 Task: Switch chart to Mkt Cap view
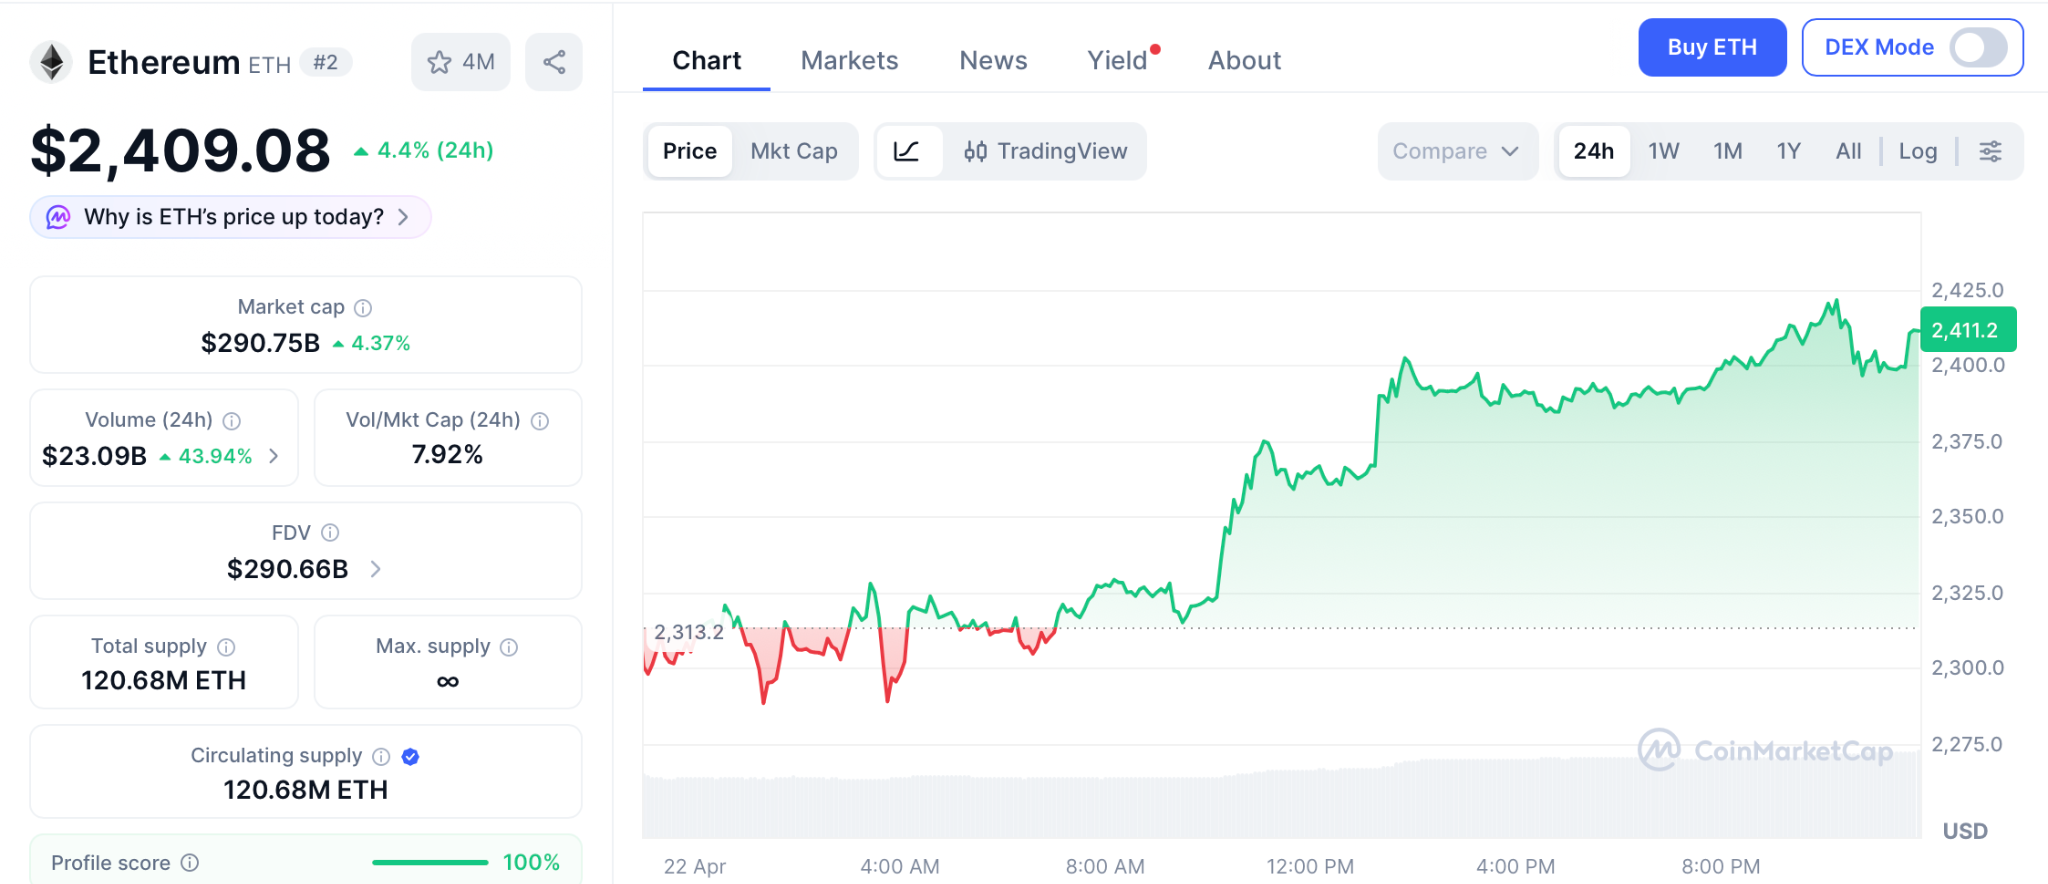click(794, 151)
